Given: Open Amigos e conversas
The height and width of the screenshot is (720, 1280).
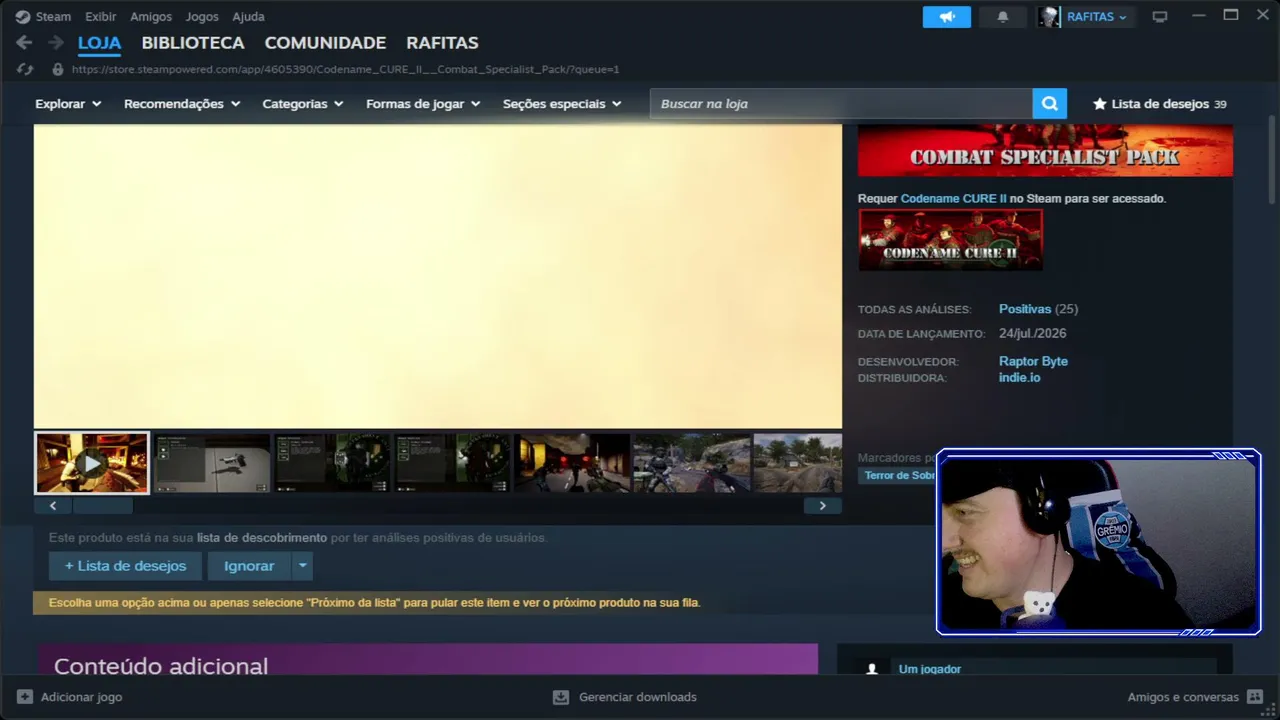Looking at the screenshot, I should (x=1196, y=697).
